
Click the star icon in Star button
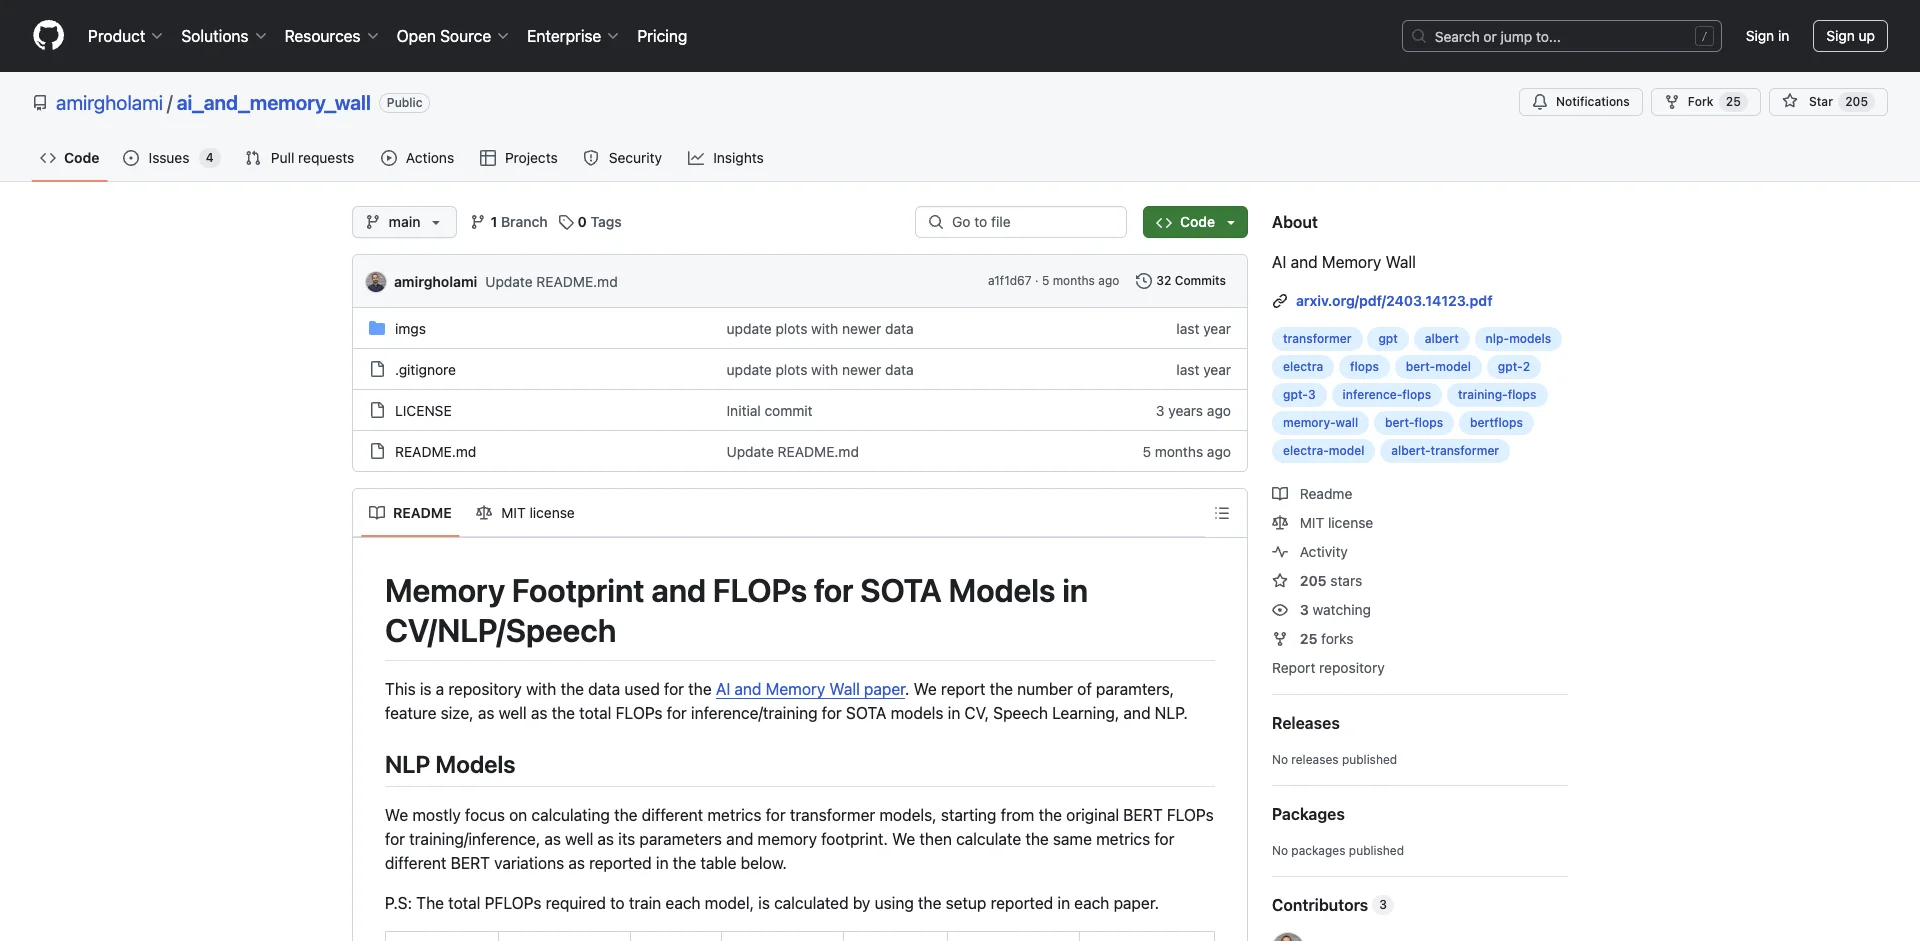pyautogui.click(x=1790, y=101)
